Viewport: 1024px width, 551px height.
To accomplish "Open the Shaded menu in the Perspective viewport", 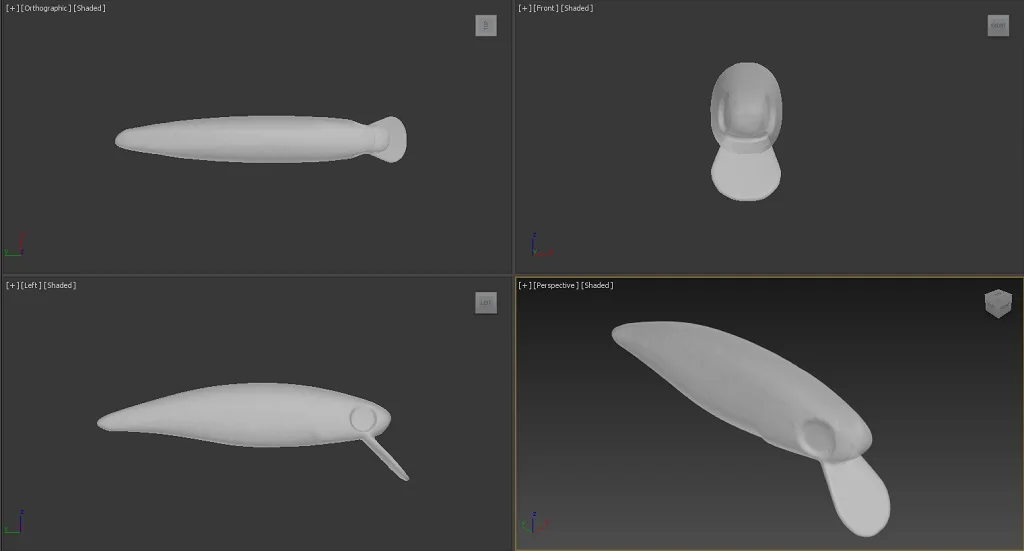I will tap(597, 286).
